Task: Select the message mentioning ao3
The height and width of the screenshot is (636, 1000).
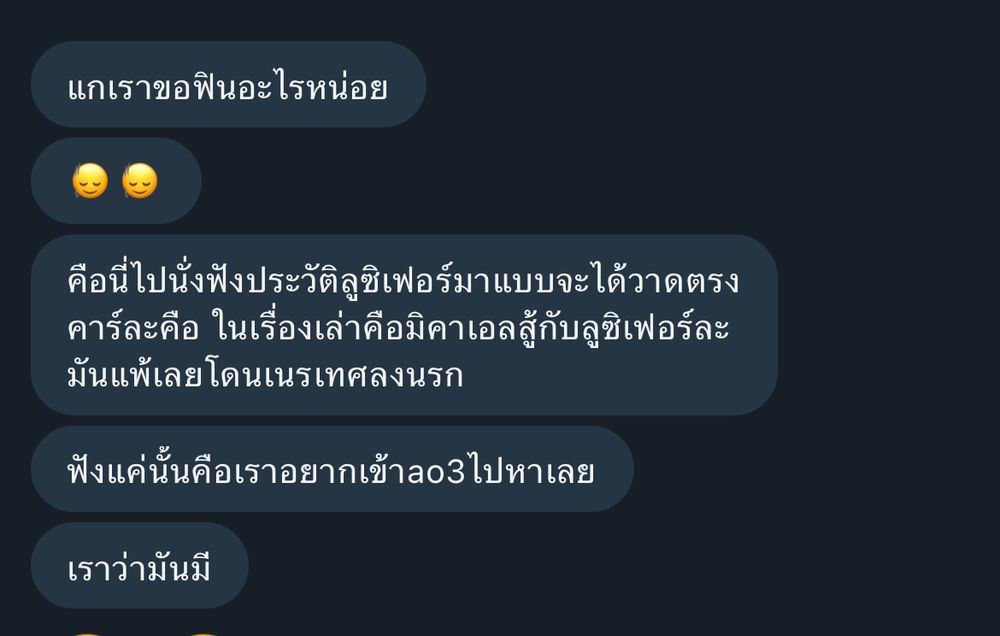Action: point(332,469)
